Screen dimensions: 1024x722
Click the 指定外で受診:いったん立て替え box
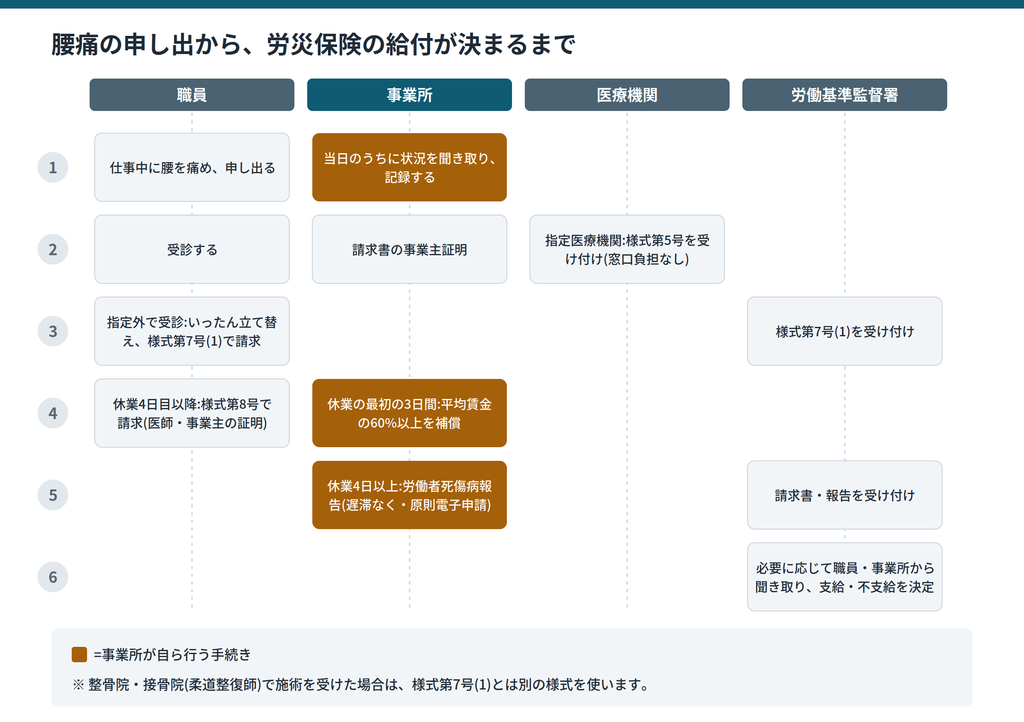point(192,331)
